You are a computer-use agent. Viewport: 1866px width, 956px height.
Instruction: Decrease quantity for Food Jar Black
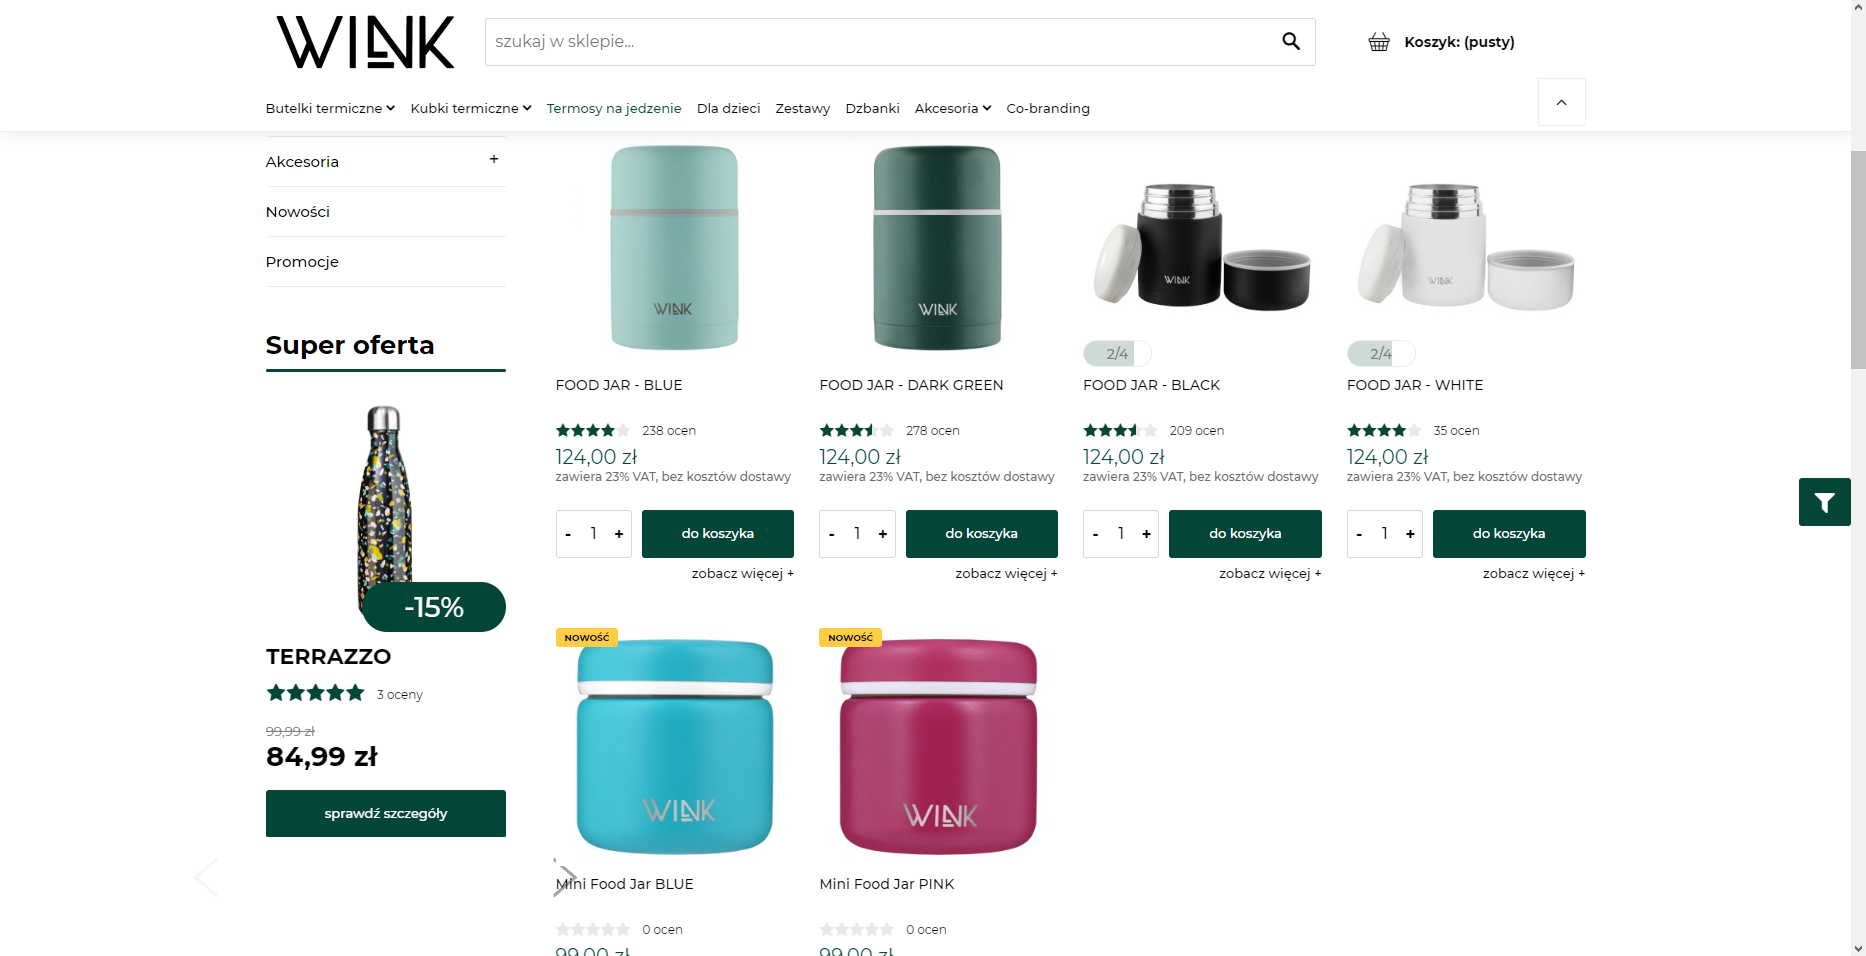pyautogui.click(x=1096, y=534)
